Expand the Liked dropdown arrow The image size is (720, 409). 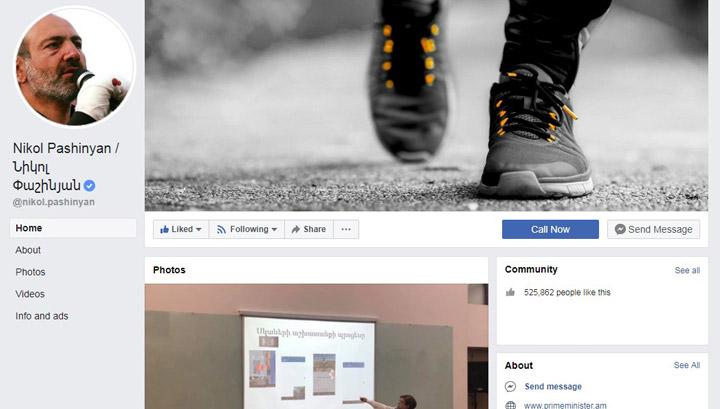pos(199,229)
